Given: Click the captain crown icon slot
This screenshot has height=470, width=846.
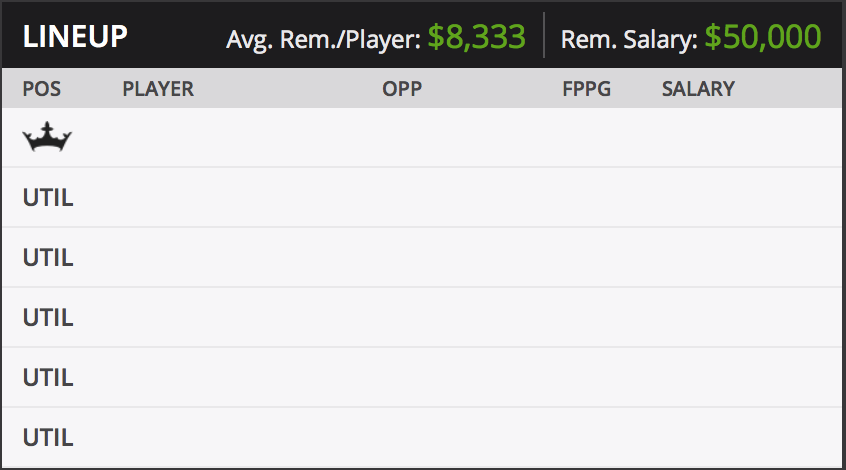Looking at the screenshot, I should (x=47, y=137).
